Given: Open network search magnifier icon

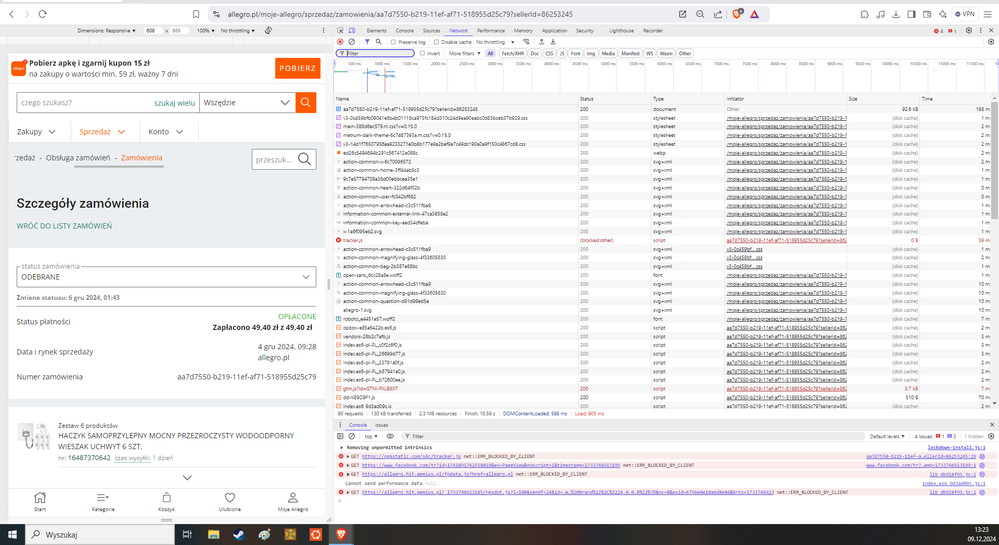Looking at the screenshot, I should [x=378, y=42].
